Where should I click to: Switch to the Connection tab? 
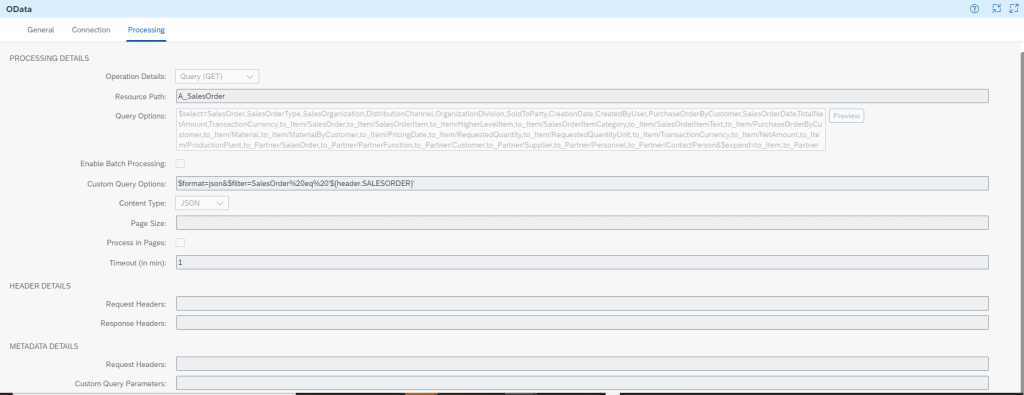pyautogui.click(x=91, y=29)
